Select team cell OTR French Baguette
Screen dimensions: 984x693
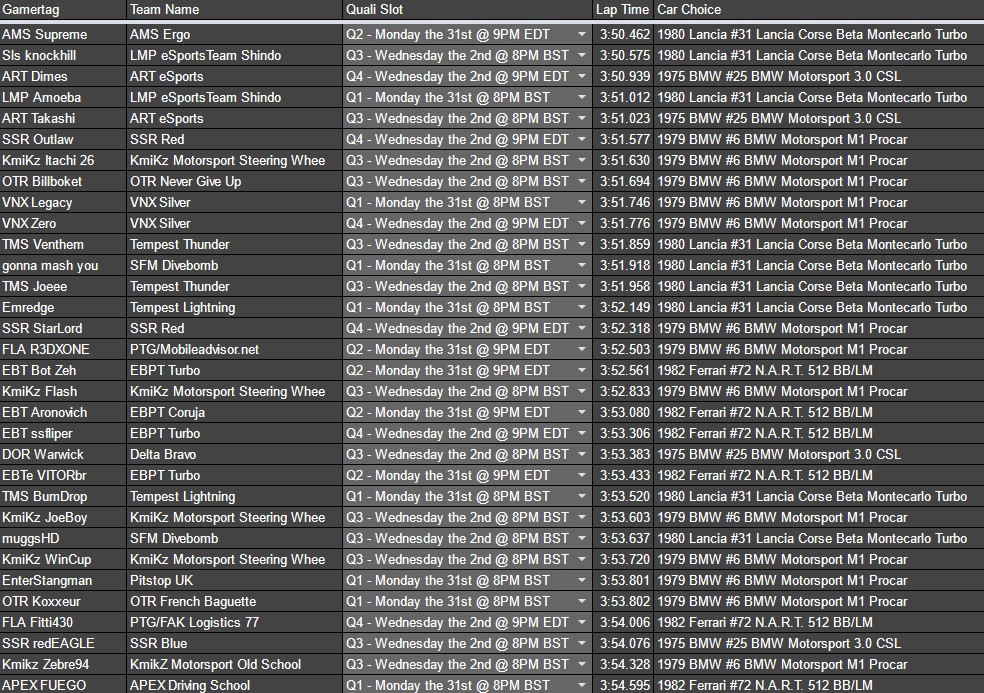coord(234,601)
